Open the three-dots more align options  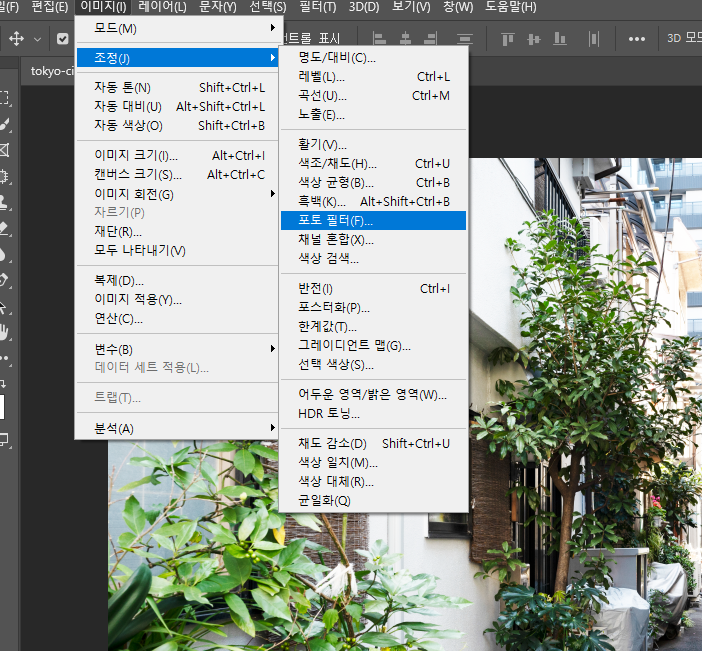(637, 39)
